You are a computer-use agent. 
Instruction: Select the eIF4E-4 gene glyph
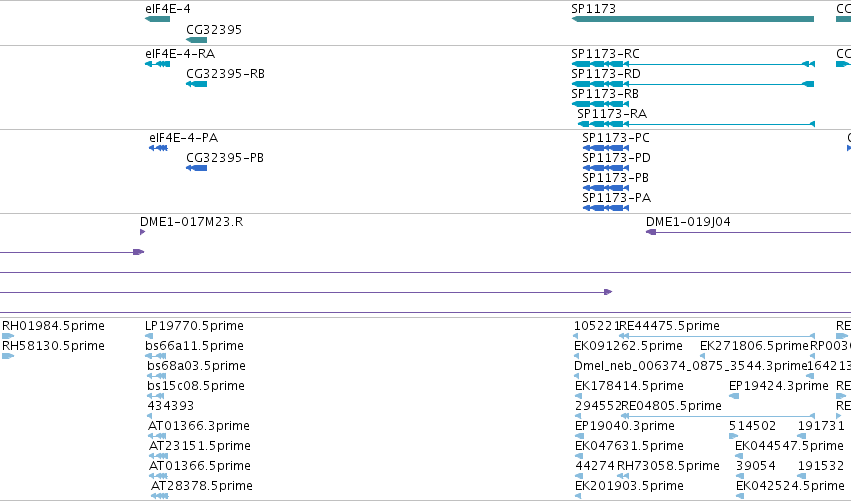[x=157, y=20]
